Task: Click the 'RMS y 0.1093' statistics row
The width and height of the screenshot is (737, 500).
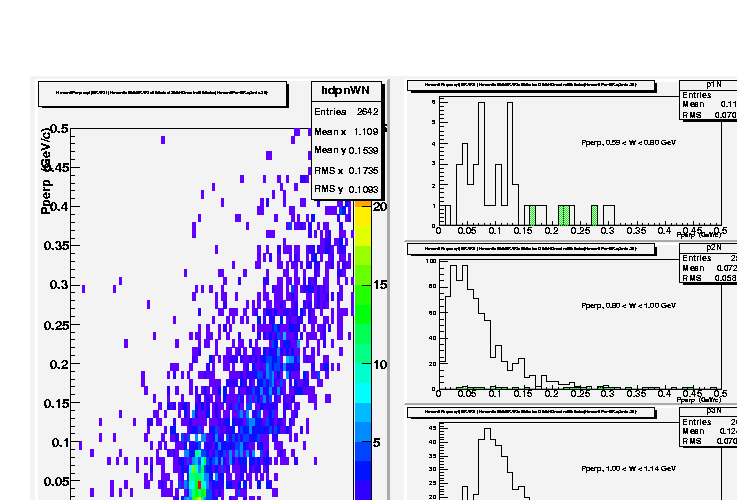Action: [x=346, y=189]
